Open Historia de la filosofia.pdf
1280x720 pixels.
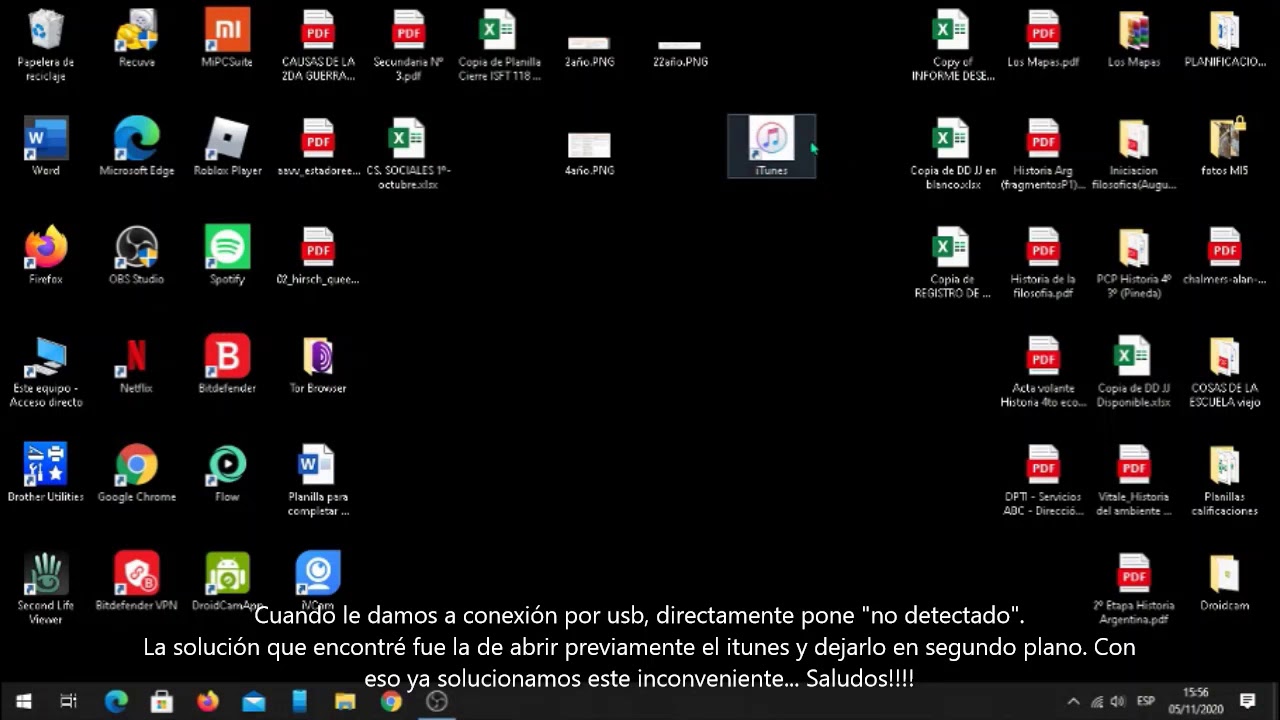1043,263
